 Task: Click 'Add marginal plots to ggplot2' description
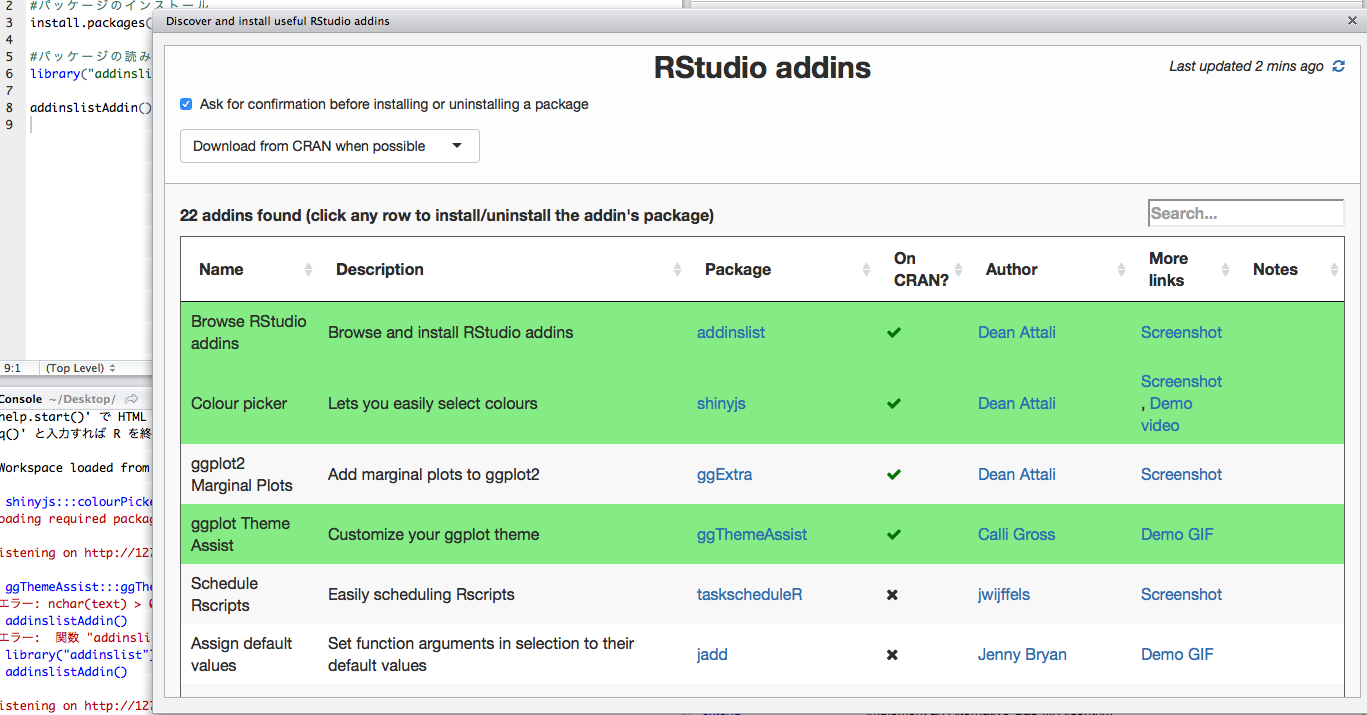pos(434,474)
